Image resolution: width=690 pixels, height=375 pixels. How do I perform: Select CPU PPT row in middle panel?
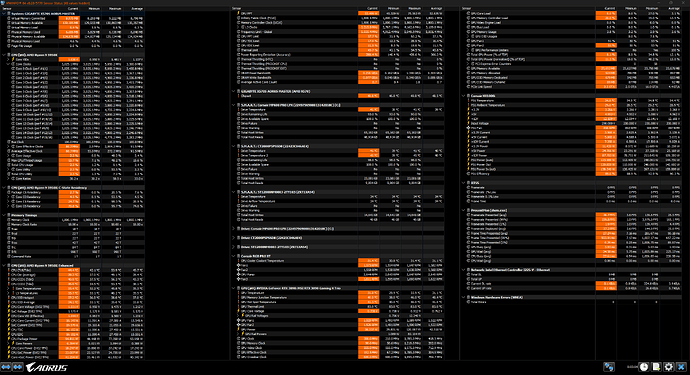click(x=338, y=14)
